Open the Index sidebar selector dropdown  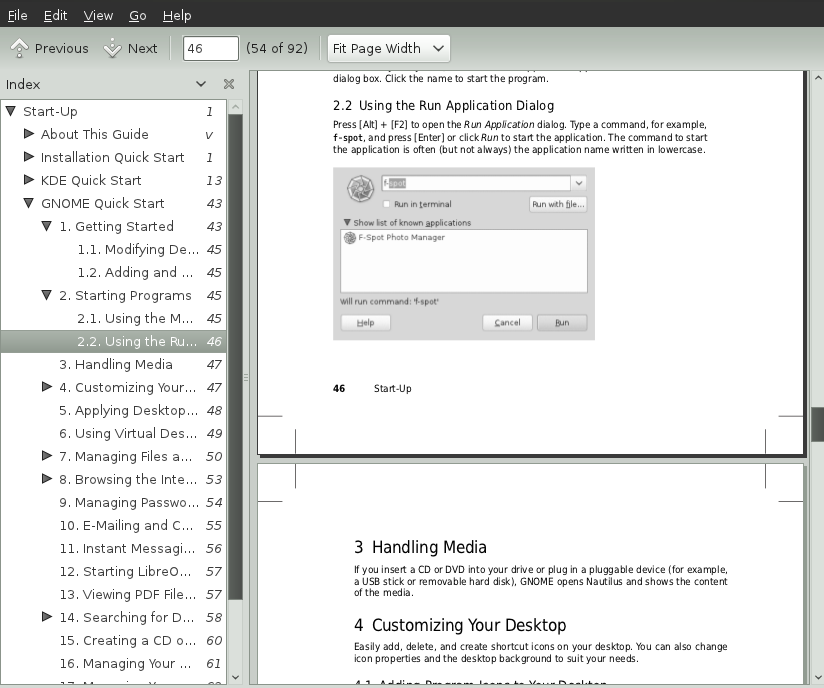click(201, 84)
